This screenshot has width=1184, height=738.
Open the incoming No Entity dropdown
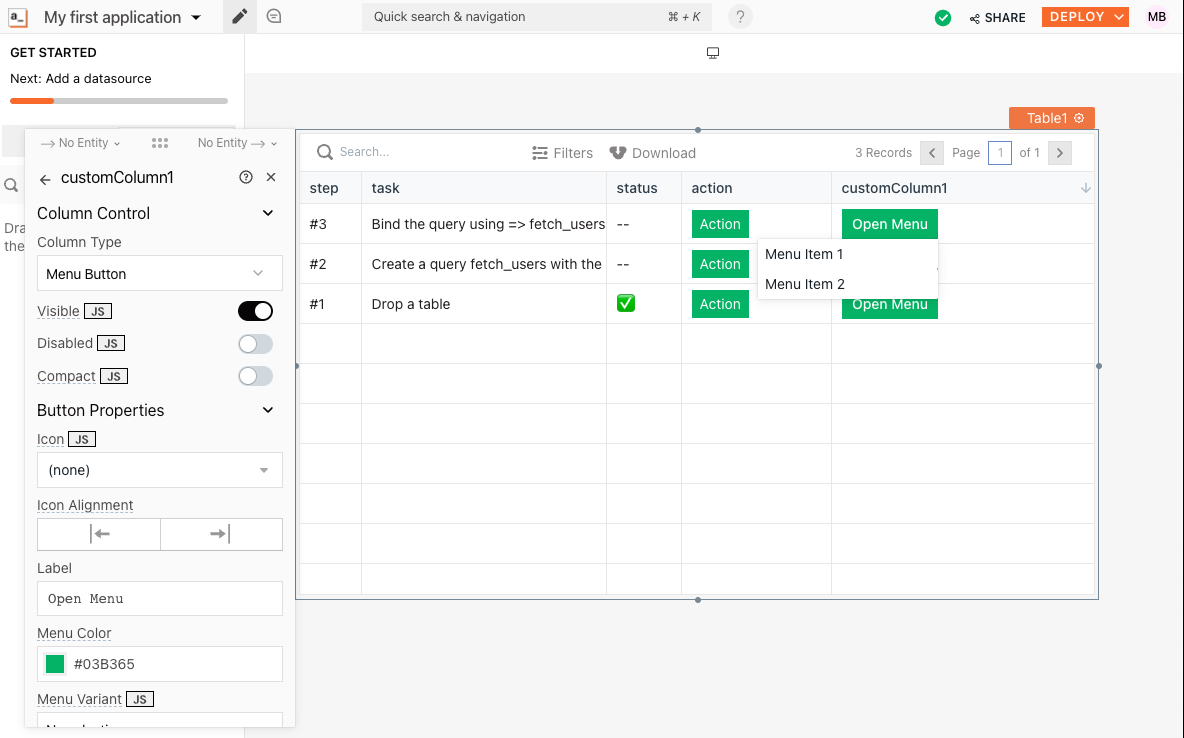point(80,143)
